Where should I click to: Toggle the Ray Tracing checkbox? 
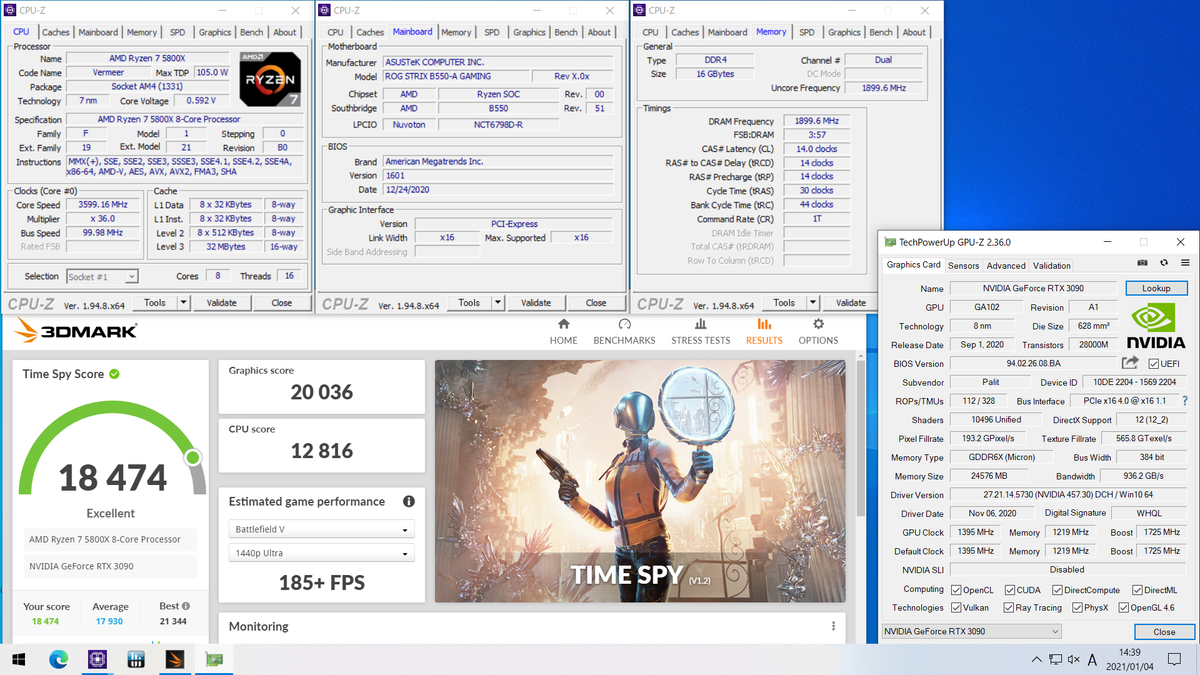pos(1009,607)
